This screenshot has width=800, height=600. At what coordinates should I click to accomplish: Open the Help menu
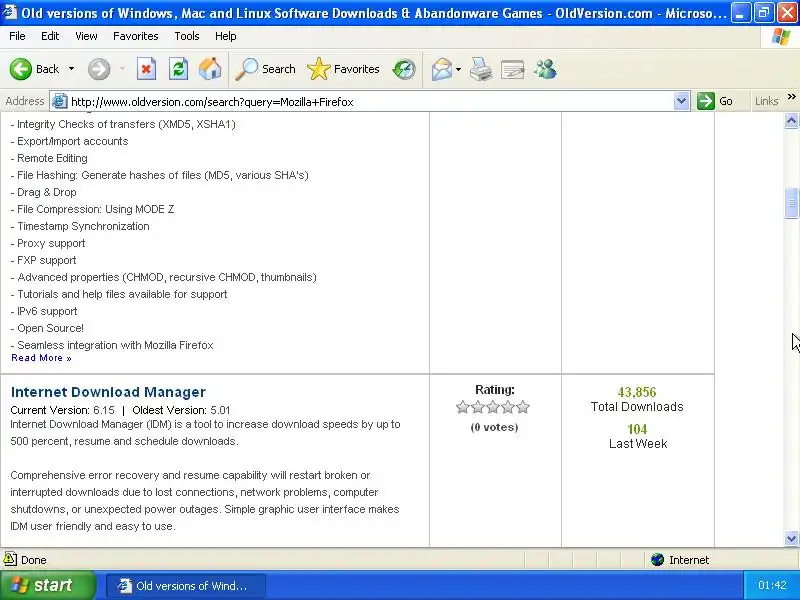coord(226,36)
